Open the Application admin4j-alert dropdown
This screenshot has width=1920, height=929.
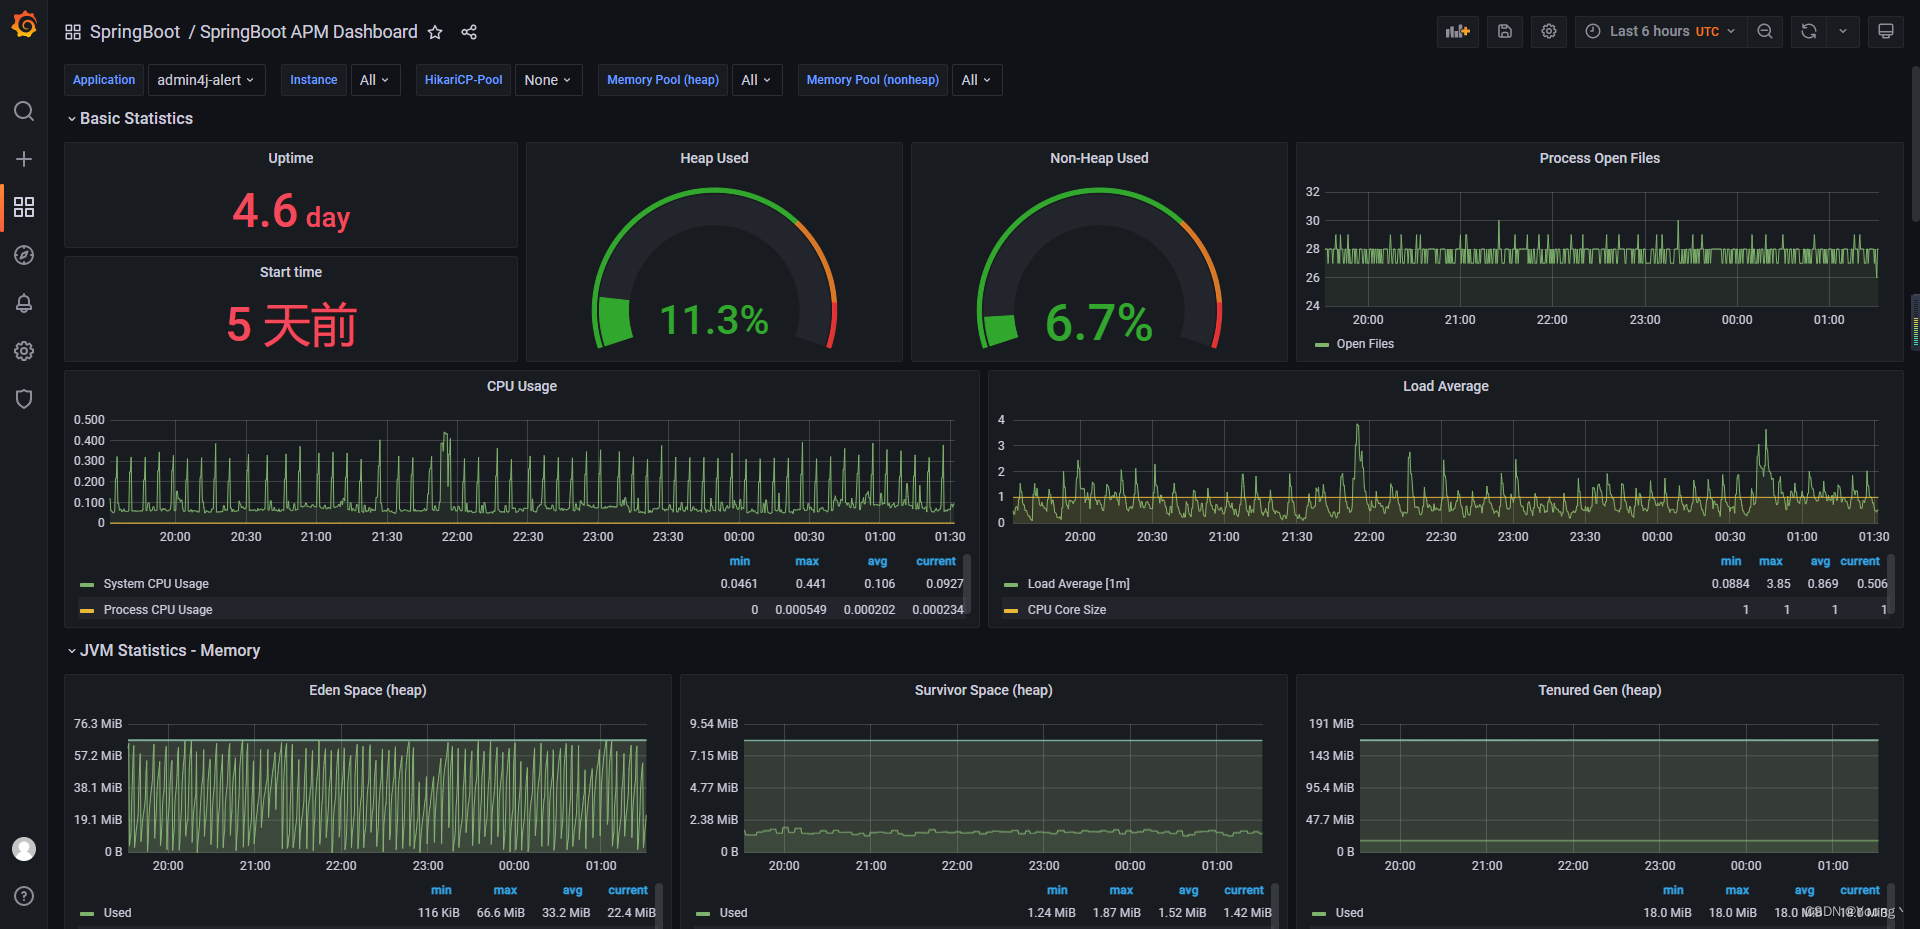tap(206, 80)
